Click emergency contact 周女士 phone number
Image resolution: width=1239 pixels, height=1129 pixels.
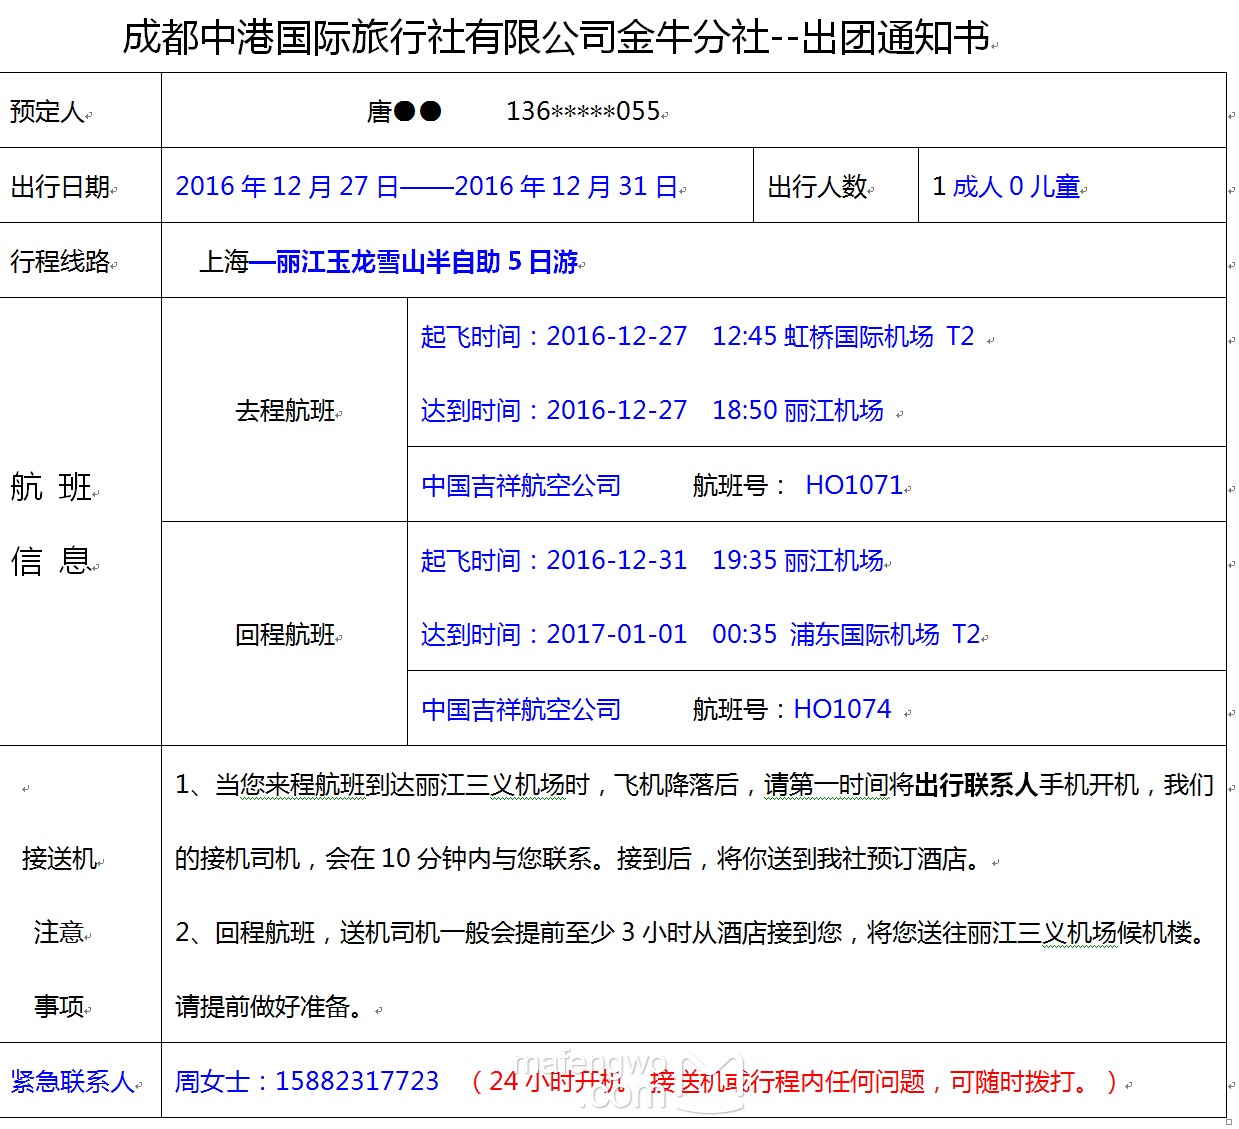[357, 1082]
